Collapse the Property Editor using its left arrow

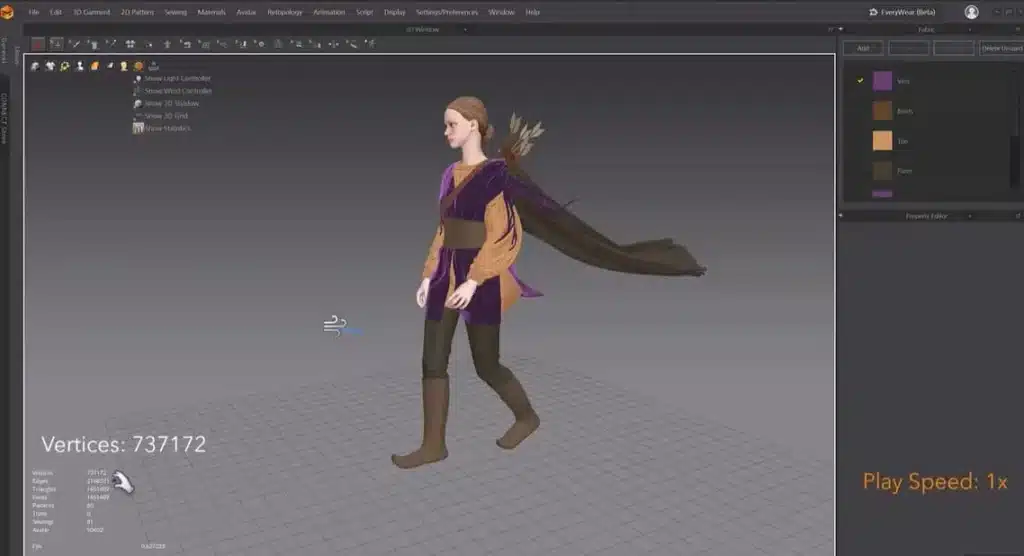[x=841, y=215]
